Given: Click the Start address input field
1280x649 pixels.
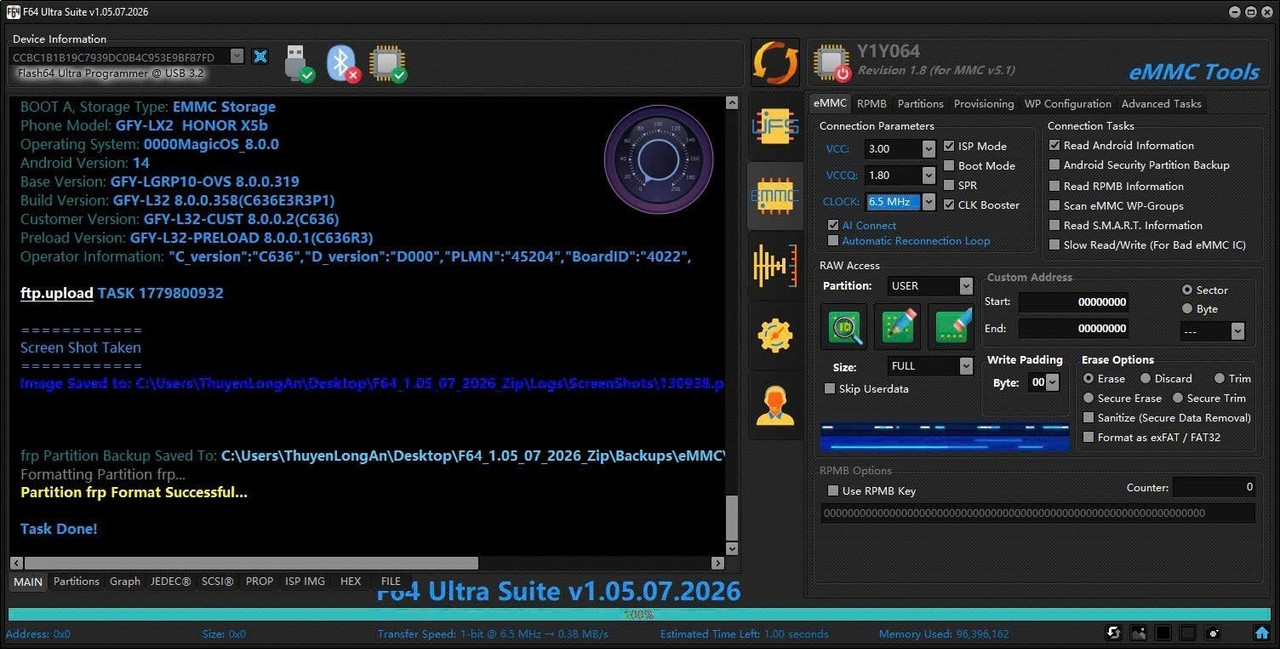Looking at the screenshot, I should (x=1075, y=302).
